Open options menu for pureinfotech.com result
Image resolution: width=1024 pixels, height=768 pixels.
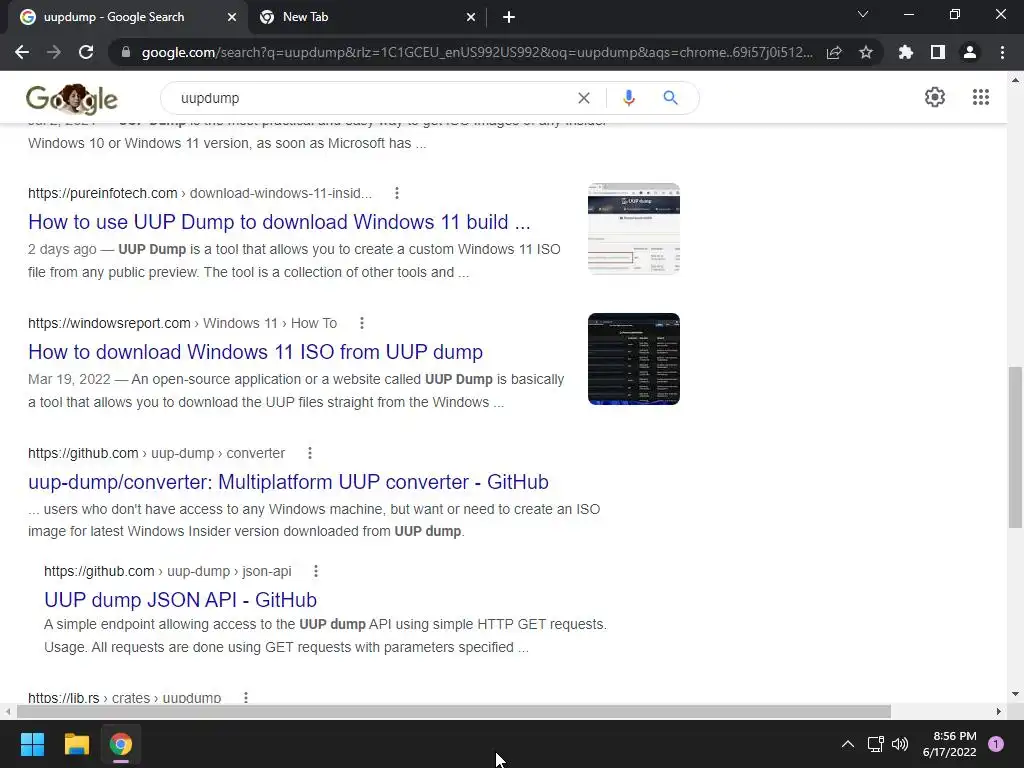click(396, 193)
